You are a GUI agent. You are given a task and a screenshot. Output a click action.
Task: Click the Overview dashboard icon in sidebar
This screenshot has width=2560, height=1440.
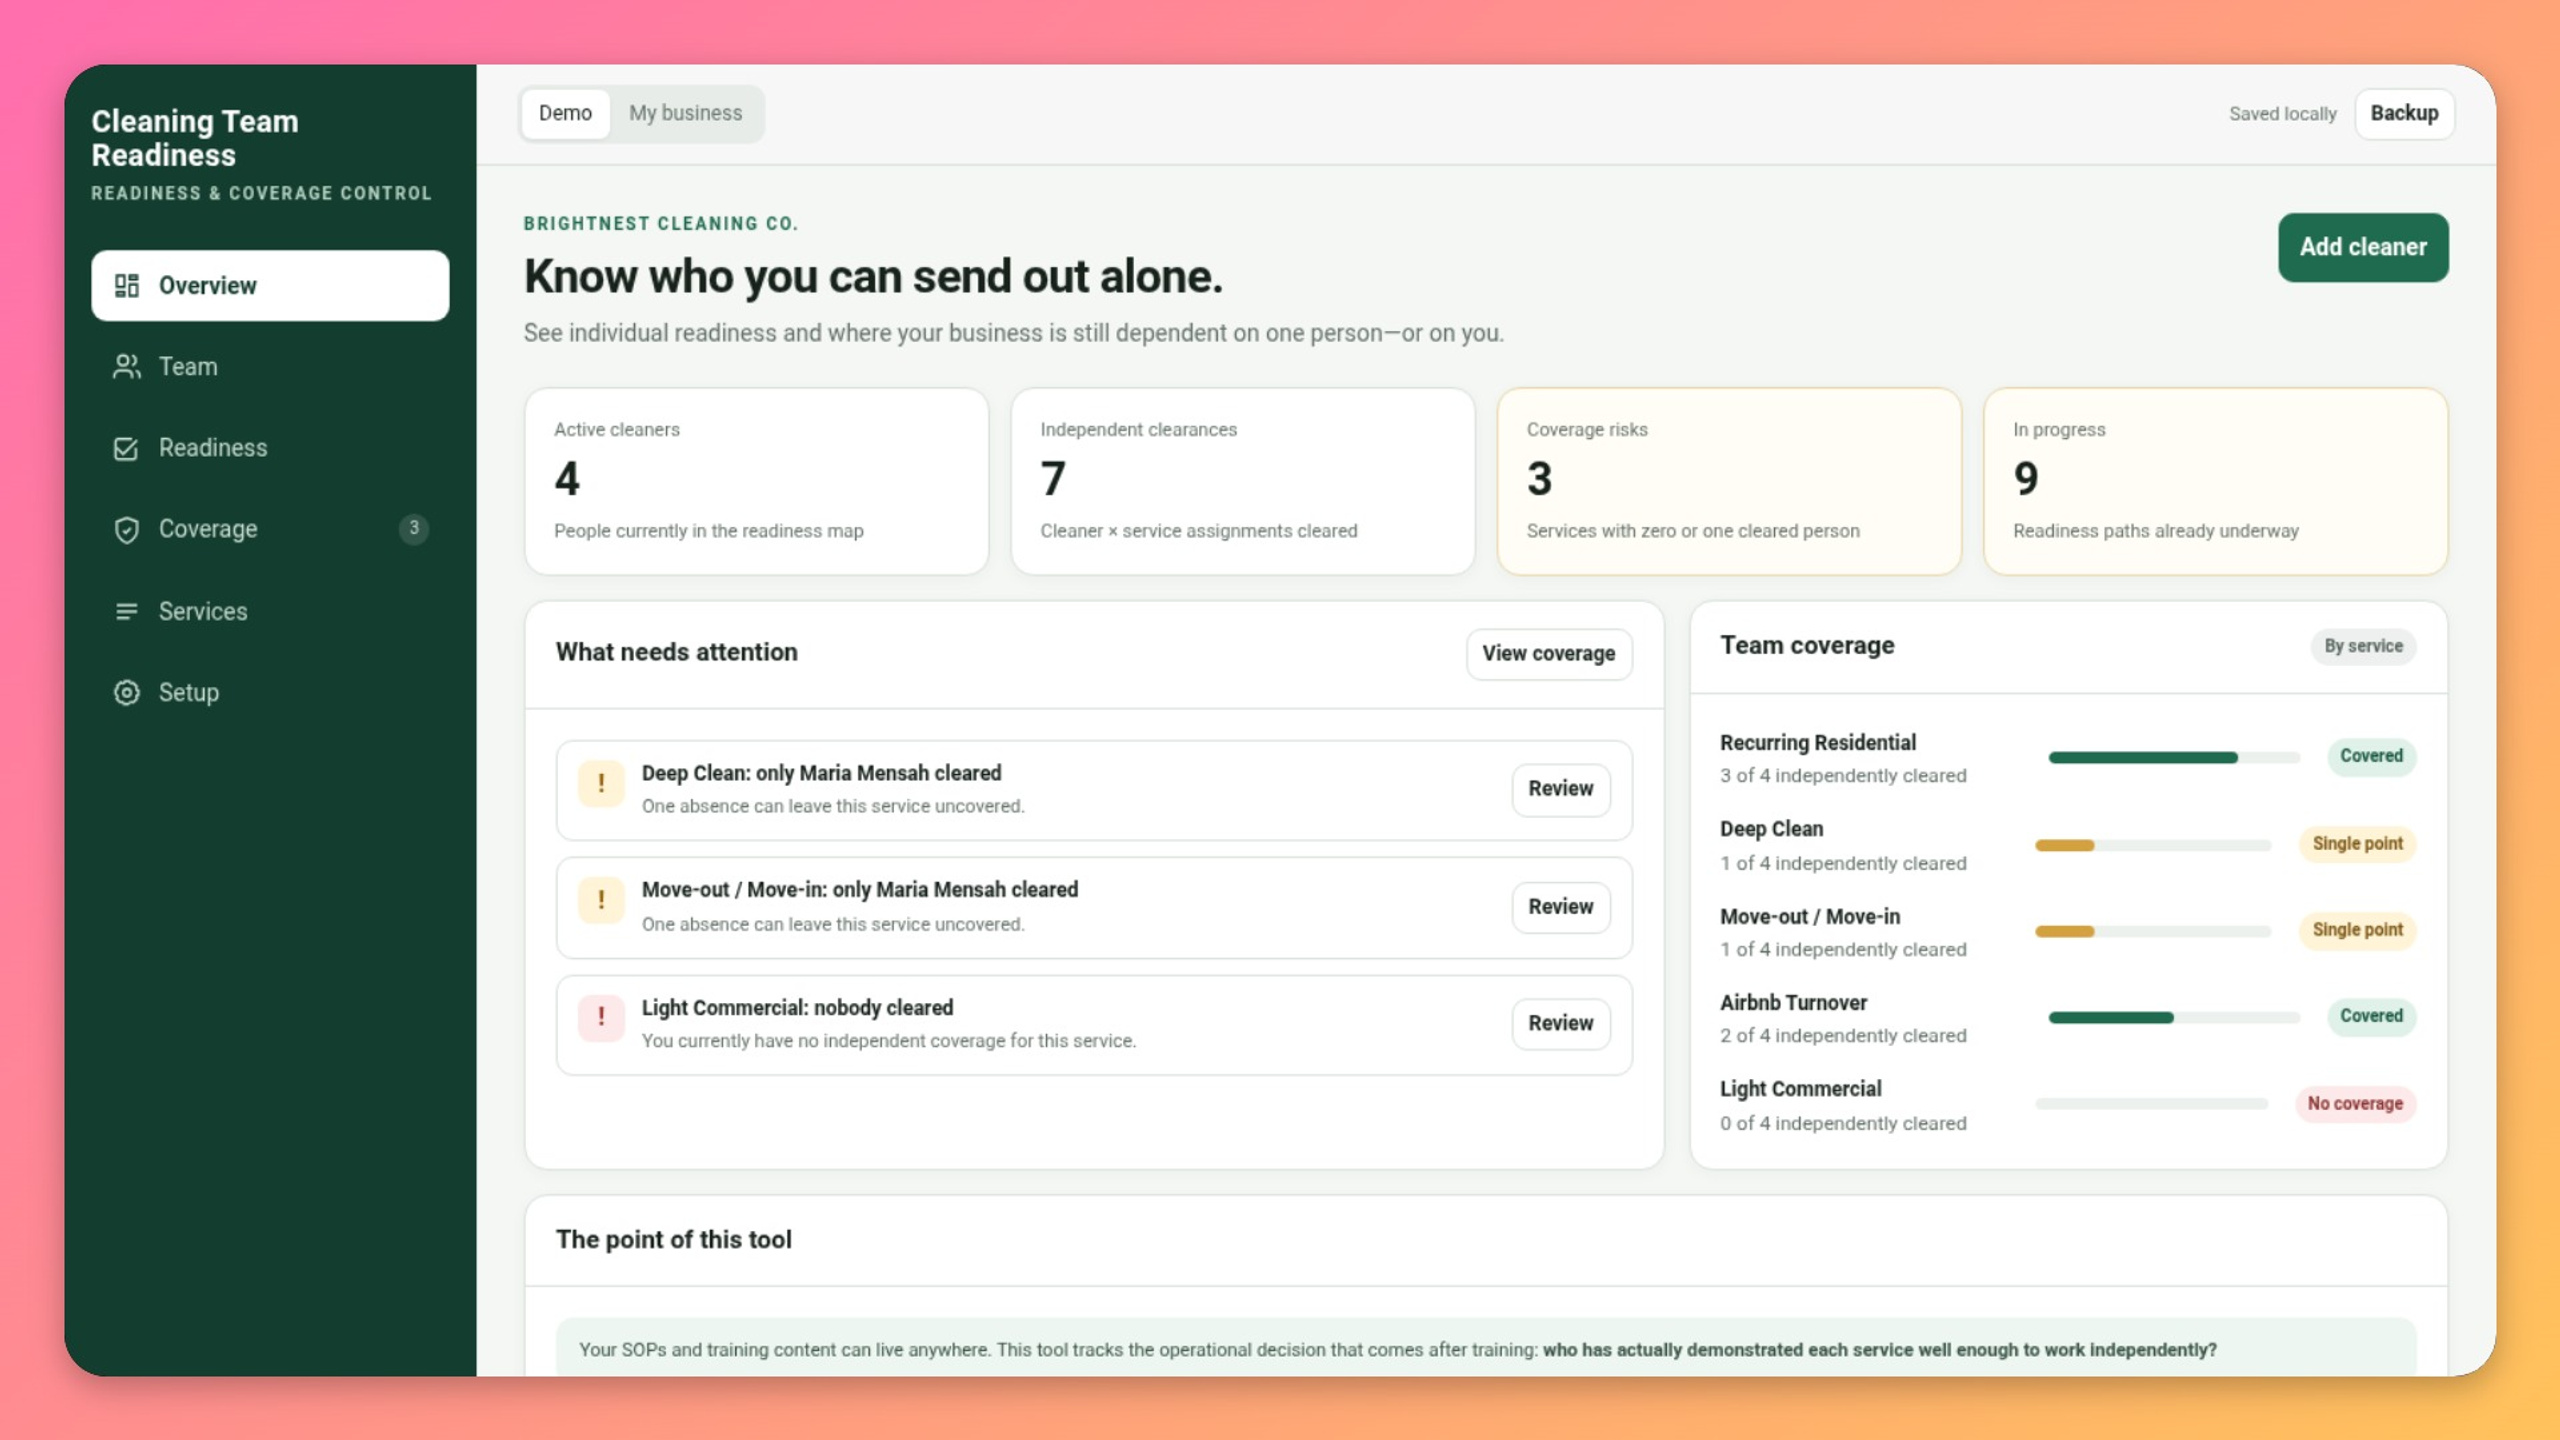click(x=126, y=286)
